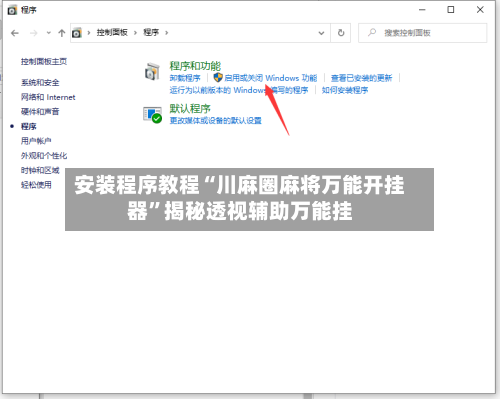This screenshot has width=500, height=399.
Task: Open recent locations dropdown arrow
Action: coord(49,33)
